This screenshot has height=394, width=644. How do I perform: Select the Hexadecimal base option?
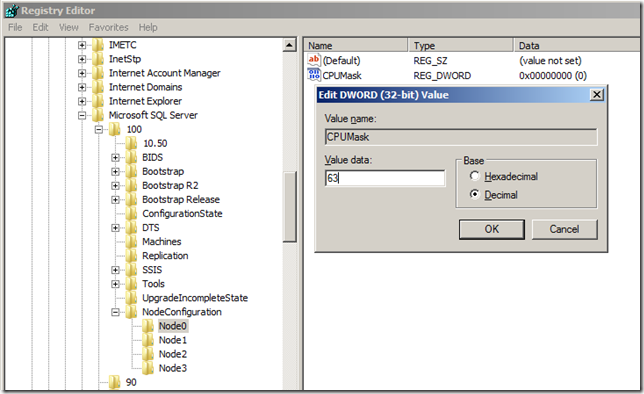(x=474, y=176)
